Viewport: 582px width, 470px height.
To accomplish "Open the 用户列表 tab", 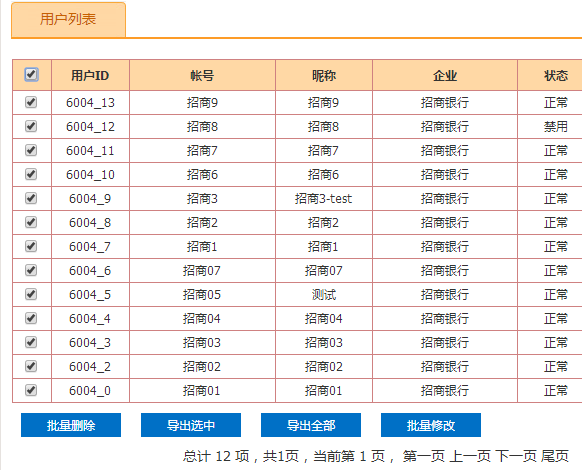I will (68, 19).
